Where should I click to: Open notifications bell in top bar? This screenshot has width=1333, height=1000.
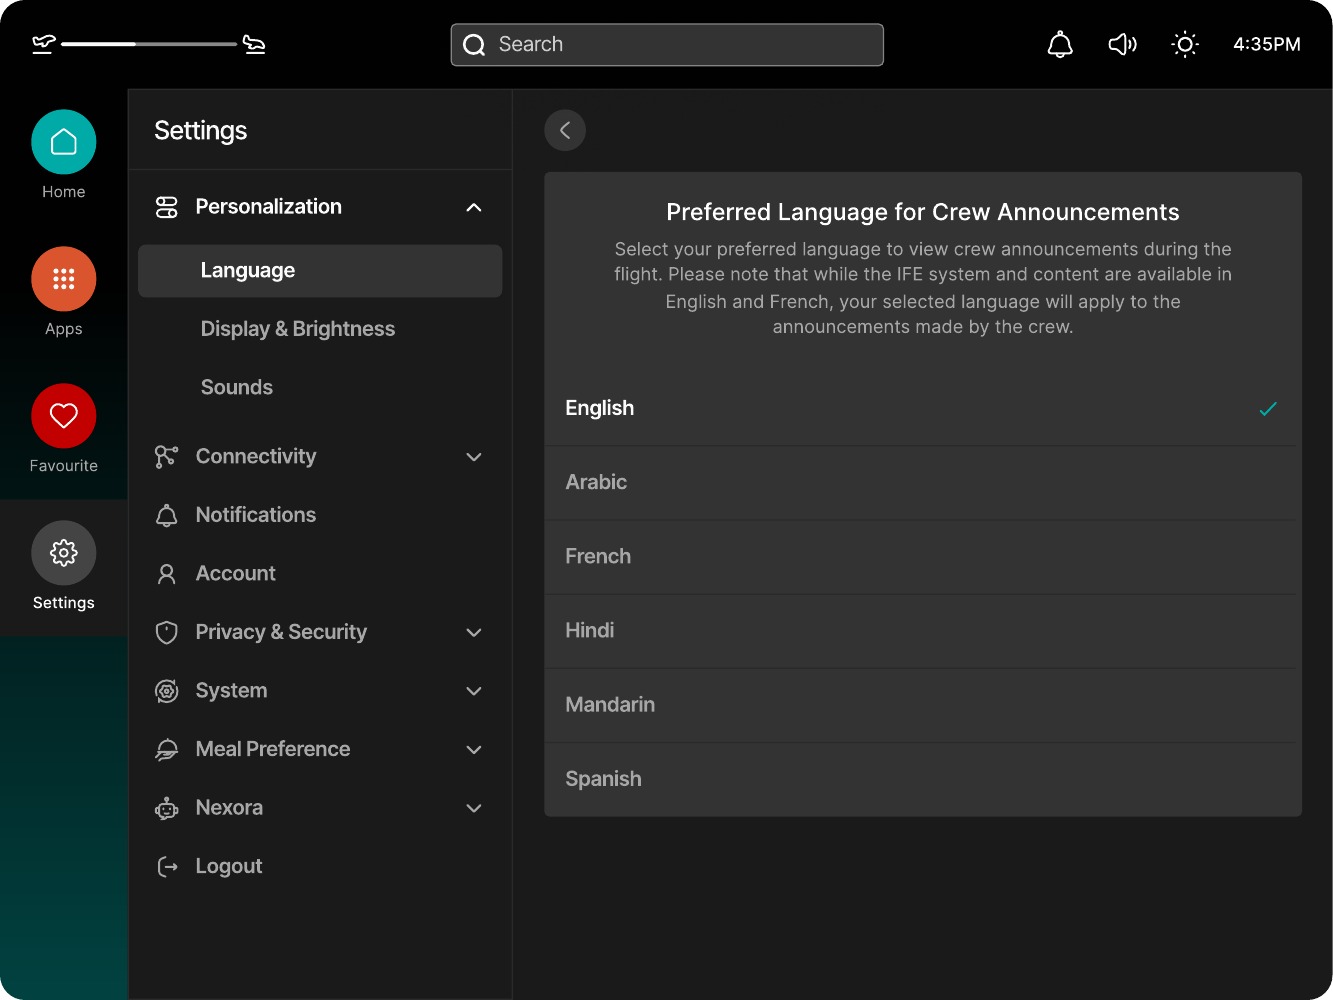[x=1060, y=44]
